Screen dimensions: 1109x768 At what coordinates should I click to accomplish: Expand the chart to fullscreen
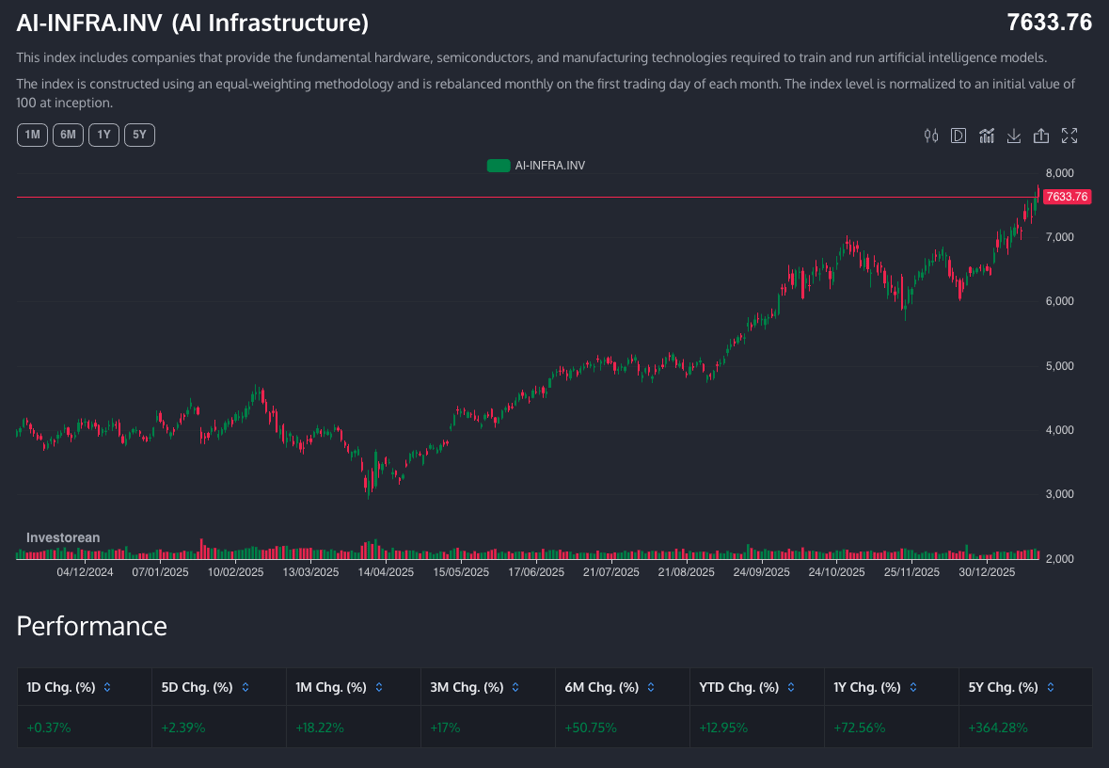click(x=1069, y=136)
